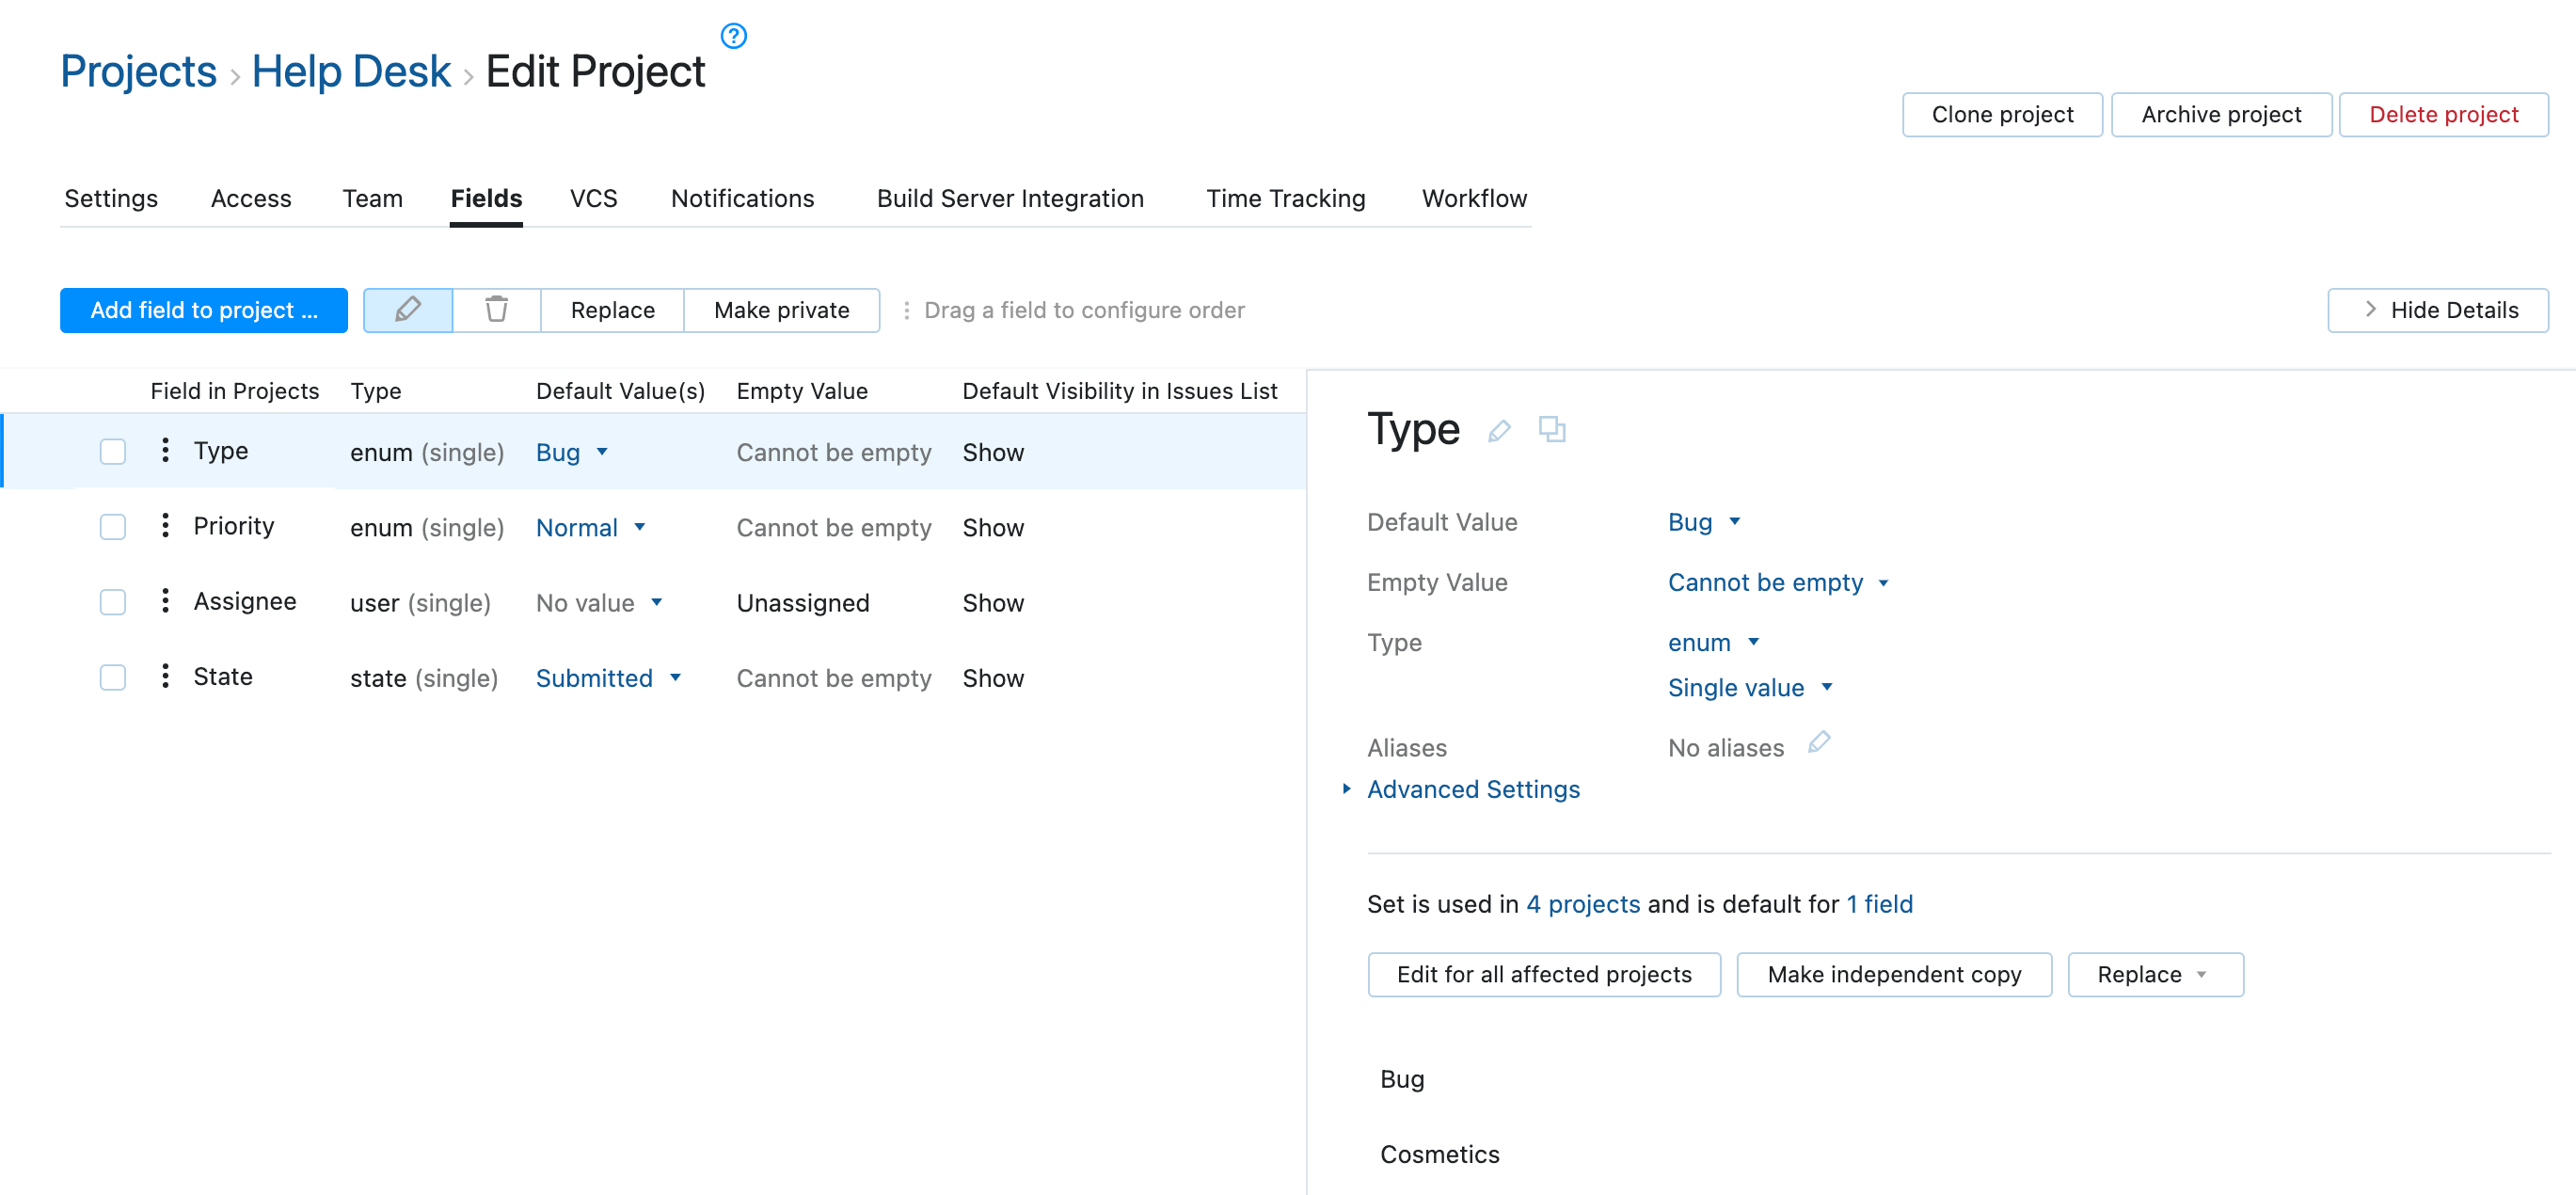
Task: Click the pencil edit icon in the toolbar
Action: coord(407,310)
